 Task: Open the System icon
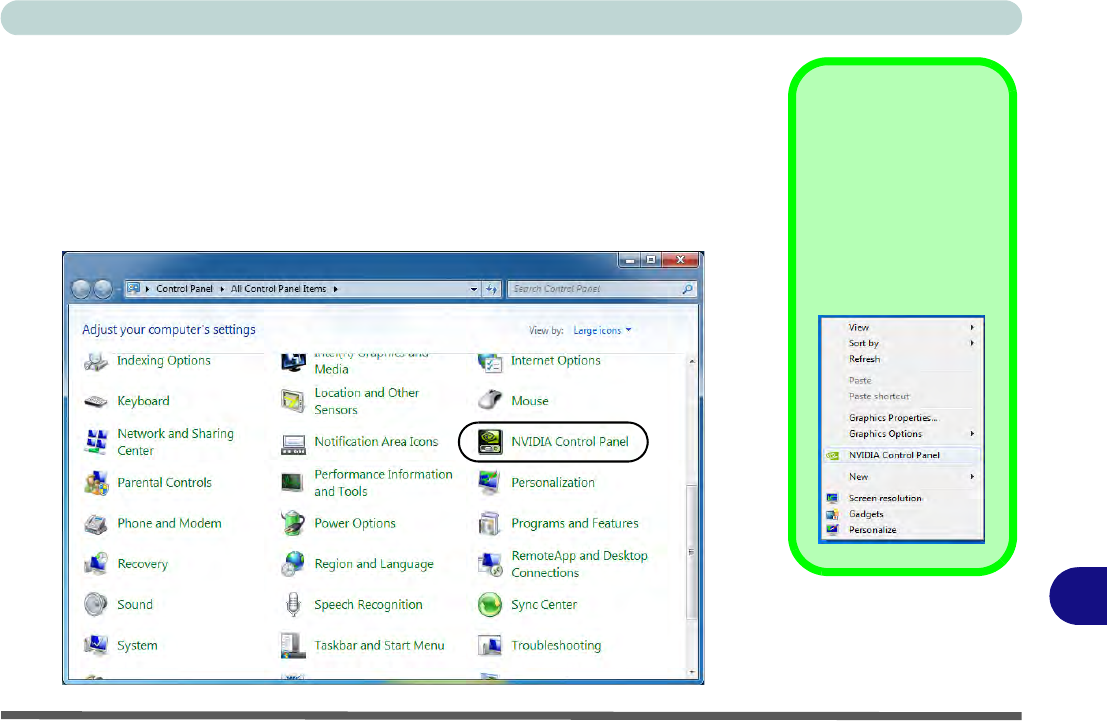(96, 645)
